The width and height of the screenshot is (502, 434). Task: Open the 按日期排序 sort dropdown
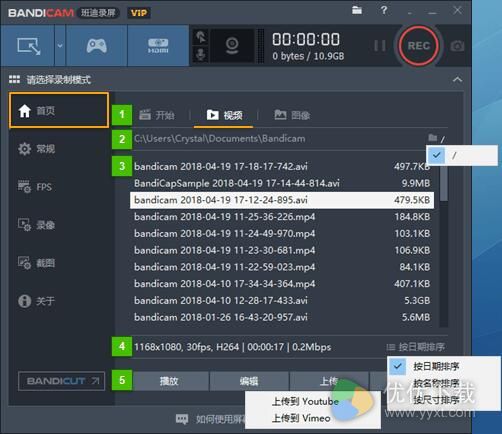416,347
